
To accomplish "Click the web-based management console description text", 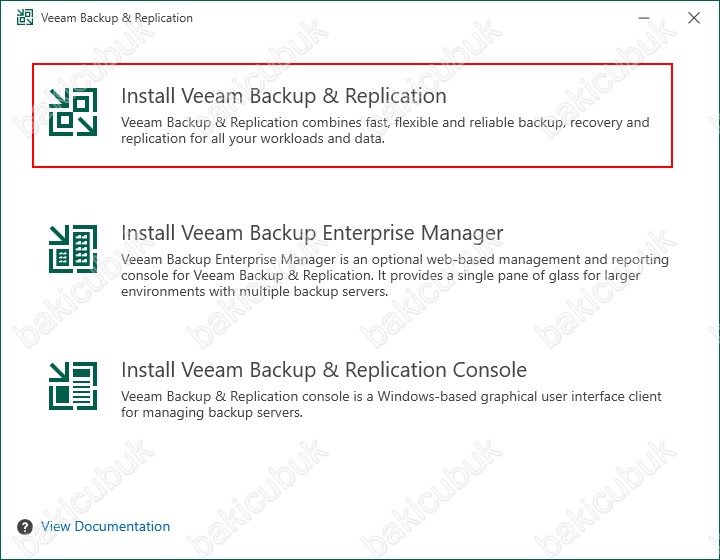I will click(x=395, y=259).
